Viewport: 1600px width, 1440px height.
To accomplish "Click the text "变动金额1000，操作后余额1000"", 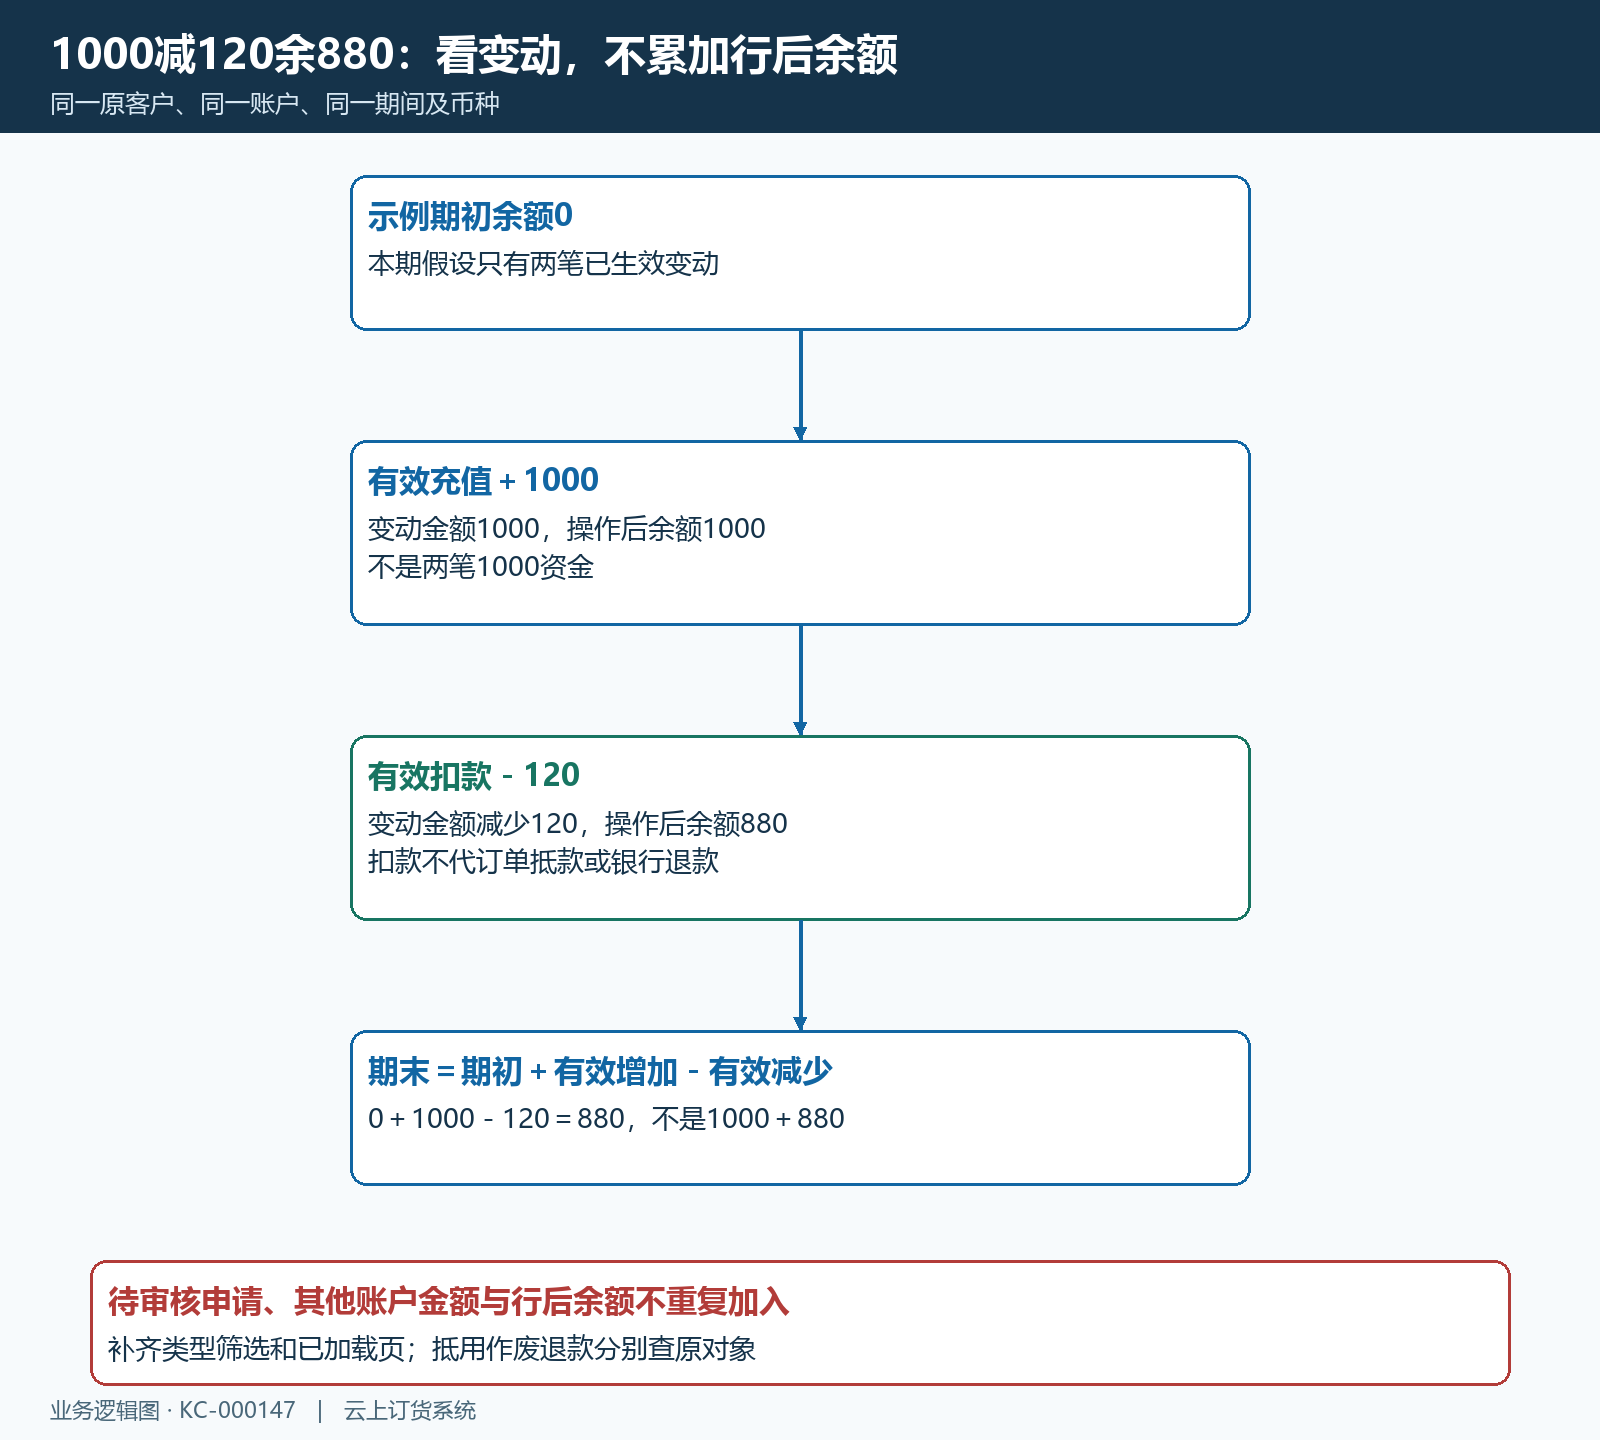I will coord(566,529).
